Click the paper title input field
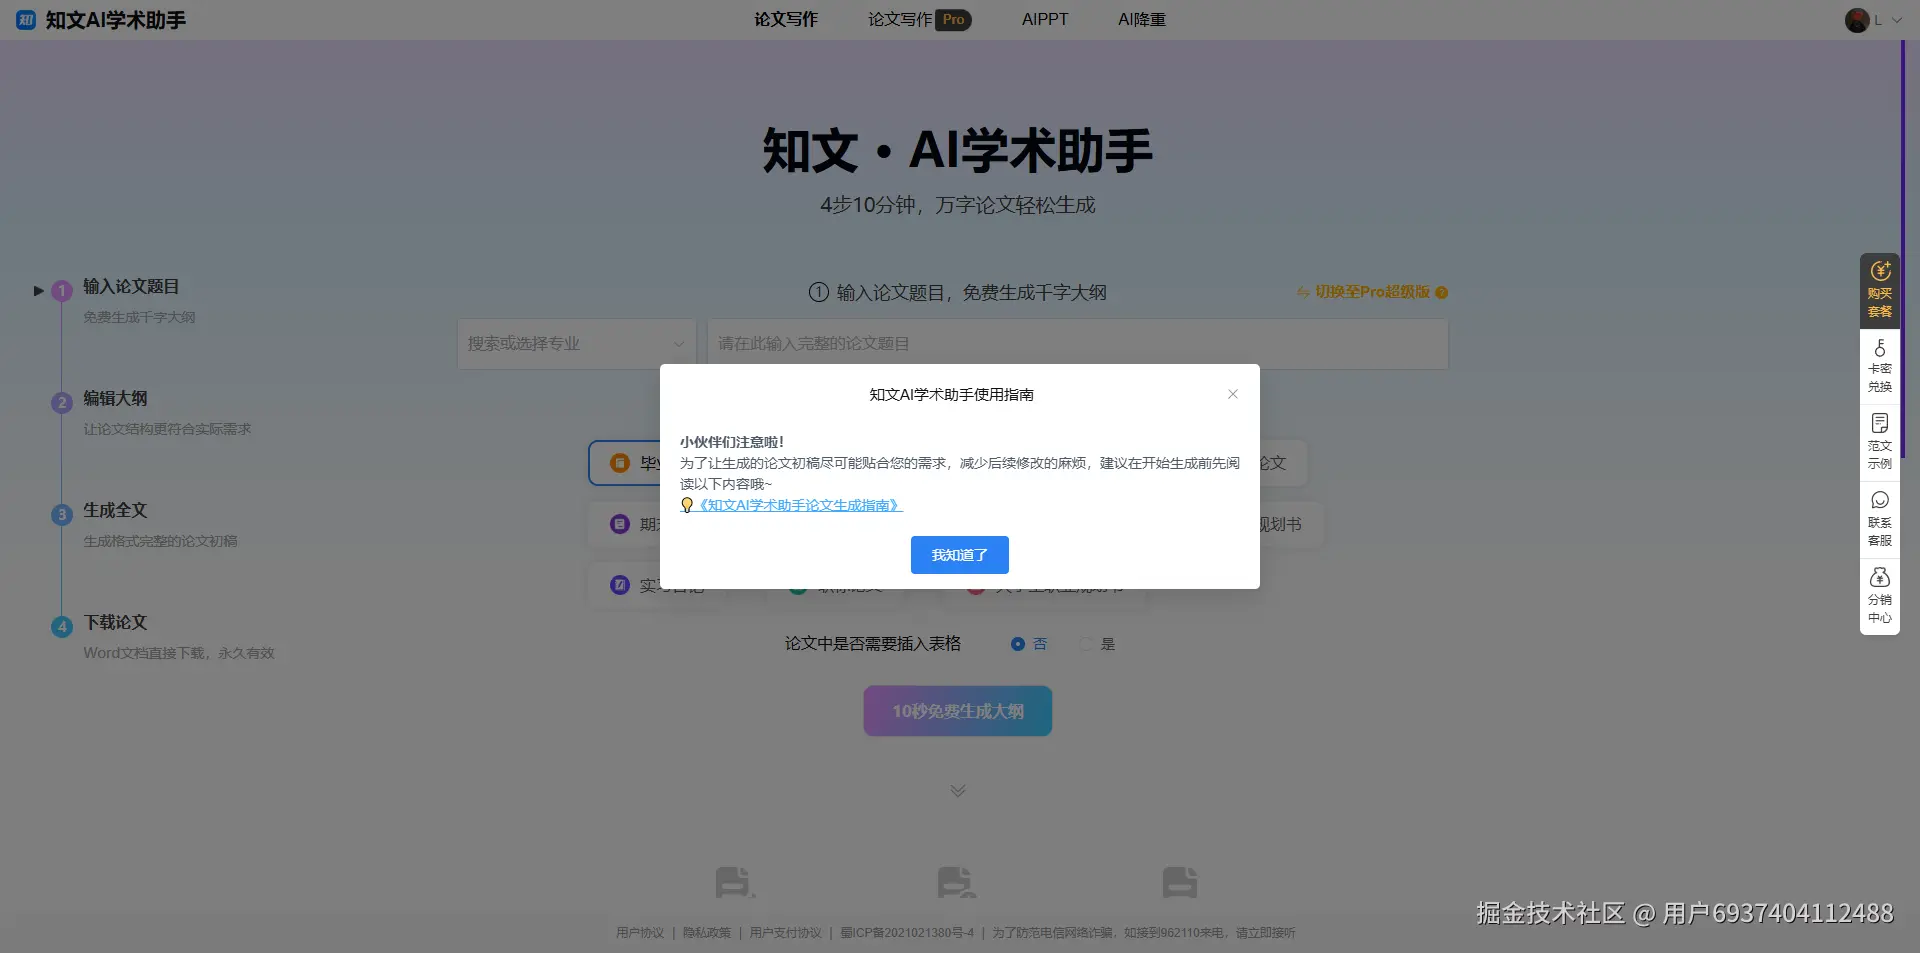1920x953 pixels. coord(1075,343)
